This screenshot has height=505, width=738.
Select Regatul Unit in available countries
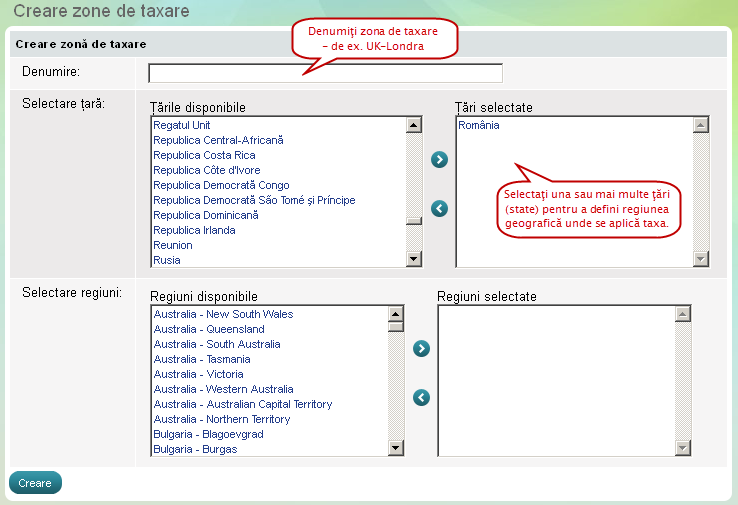pos(181,125)
